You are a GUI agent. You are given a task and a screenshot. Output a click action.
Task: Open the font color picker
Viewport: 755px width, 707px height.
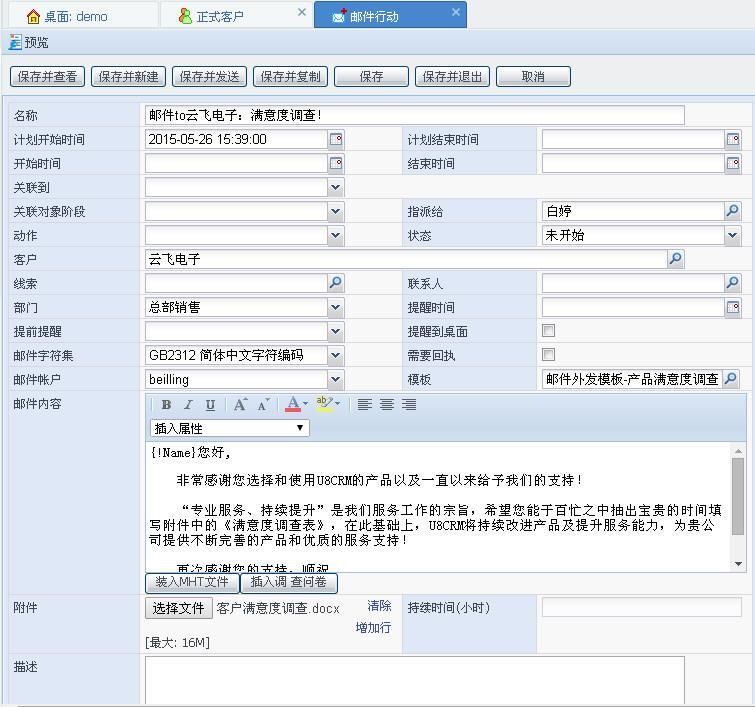tap(297, 405)
